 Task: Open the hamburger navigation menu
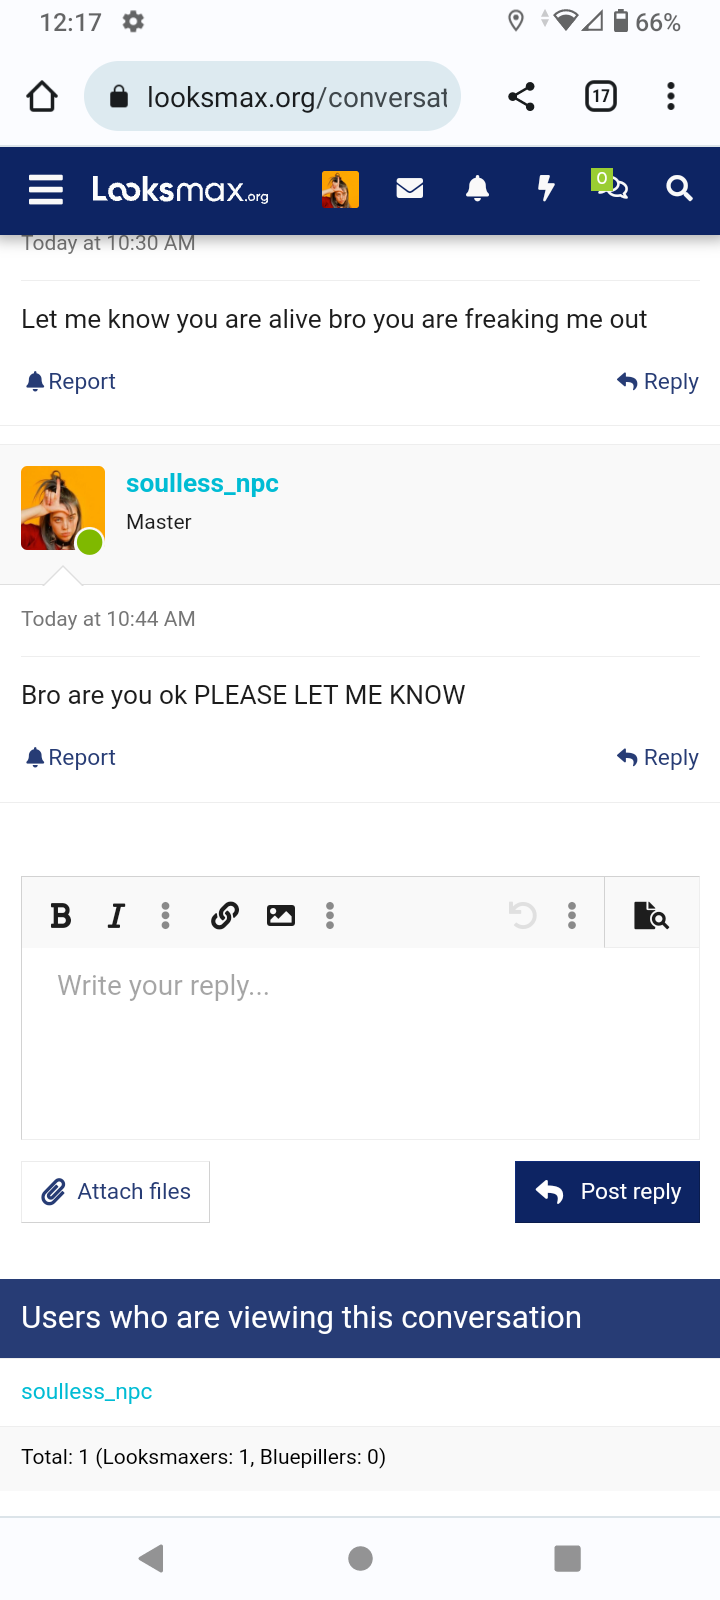[46, 189]
